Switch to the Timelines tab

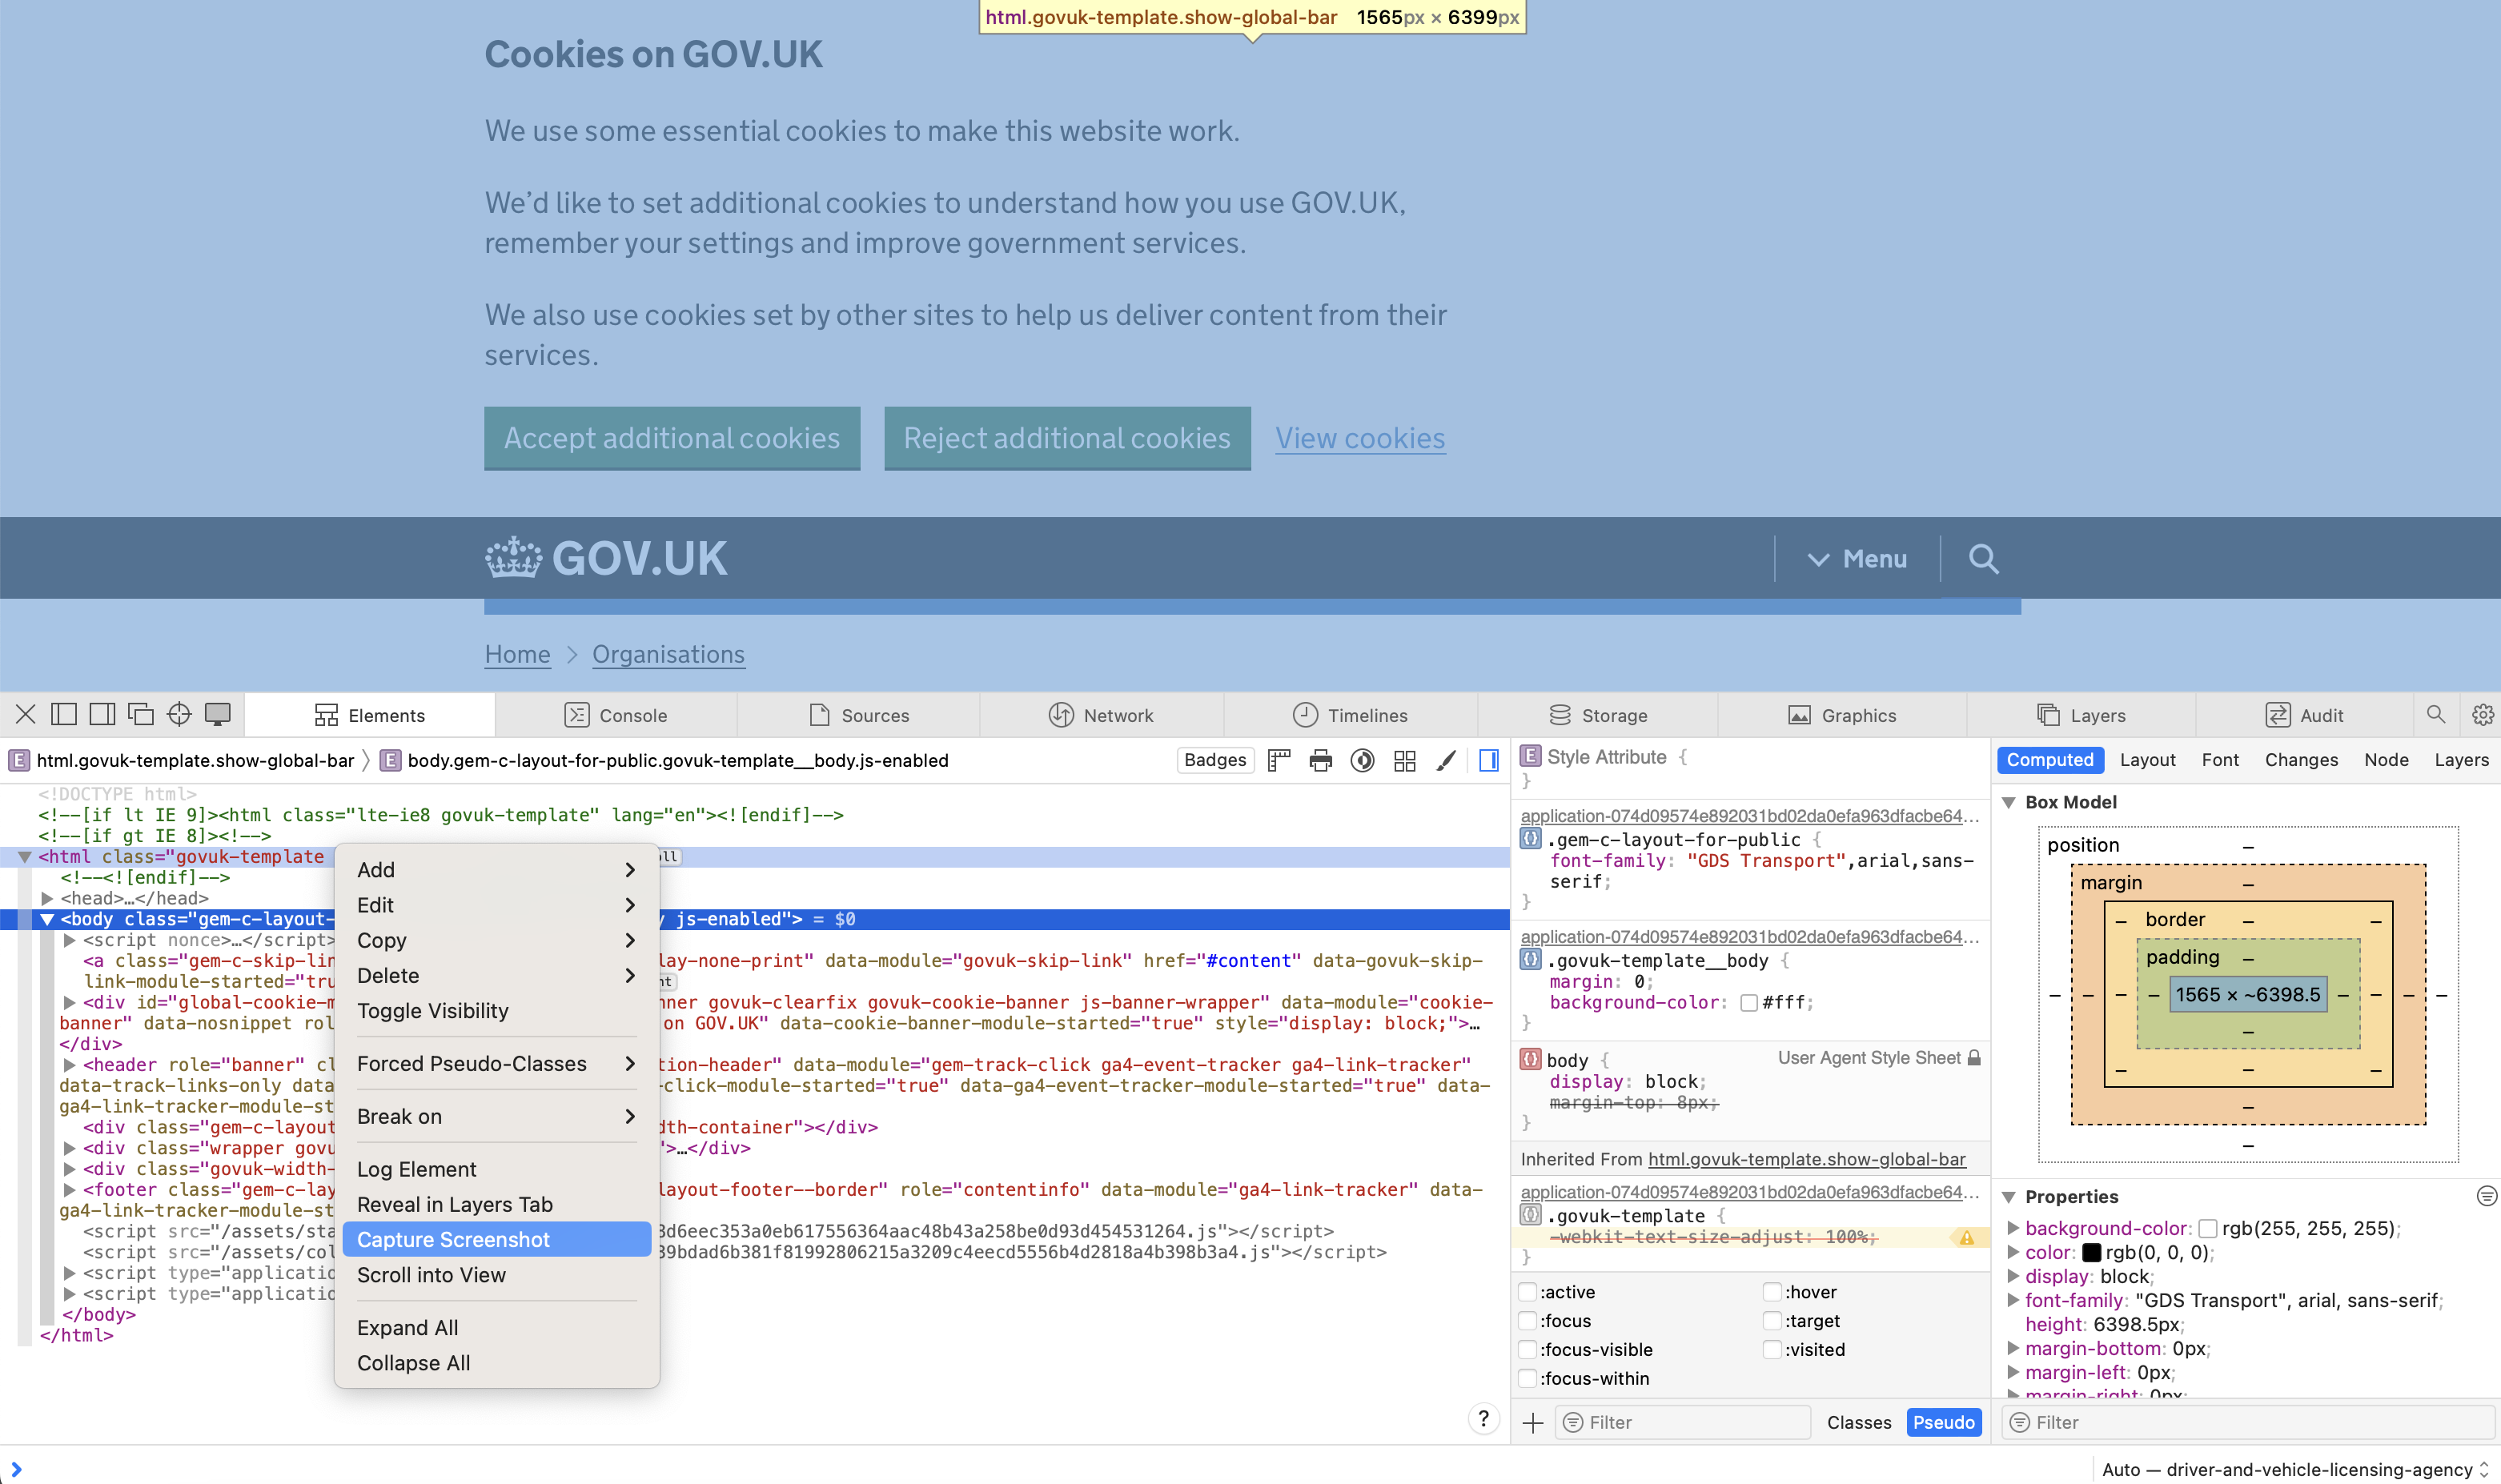tap(1350, 715)
